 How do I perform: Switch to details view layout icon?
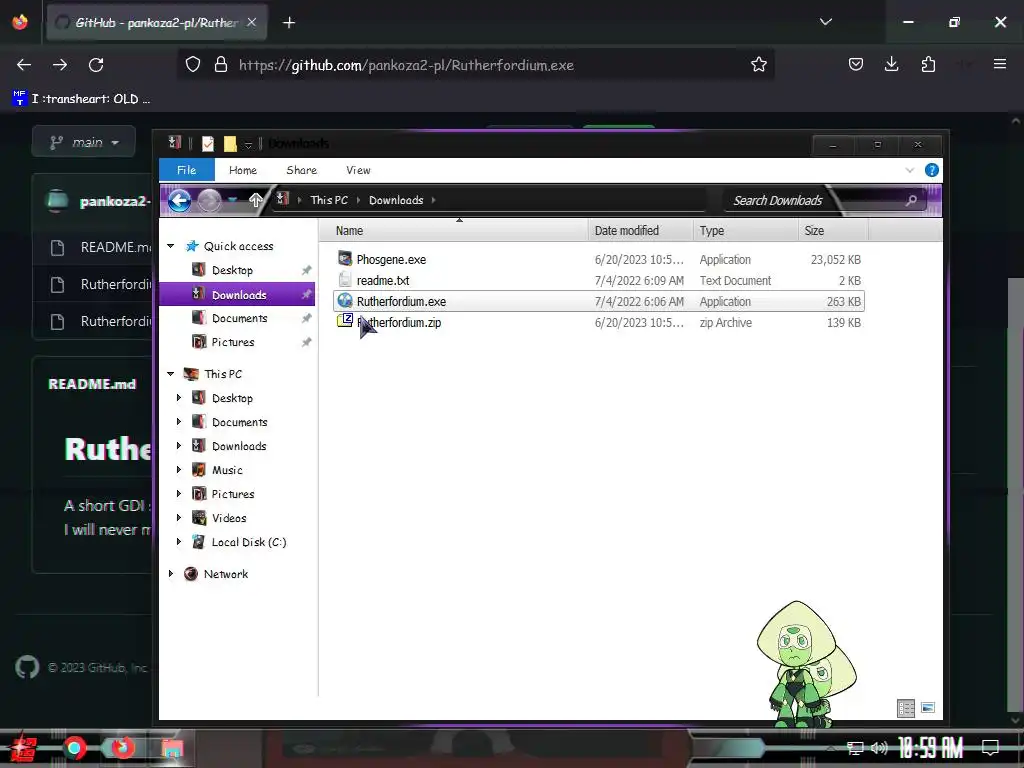(x=906, y=708)
